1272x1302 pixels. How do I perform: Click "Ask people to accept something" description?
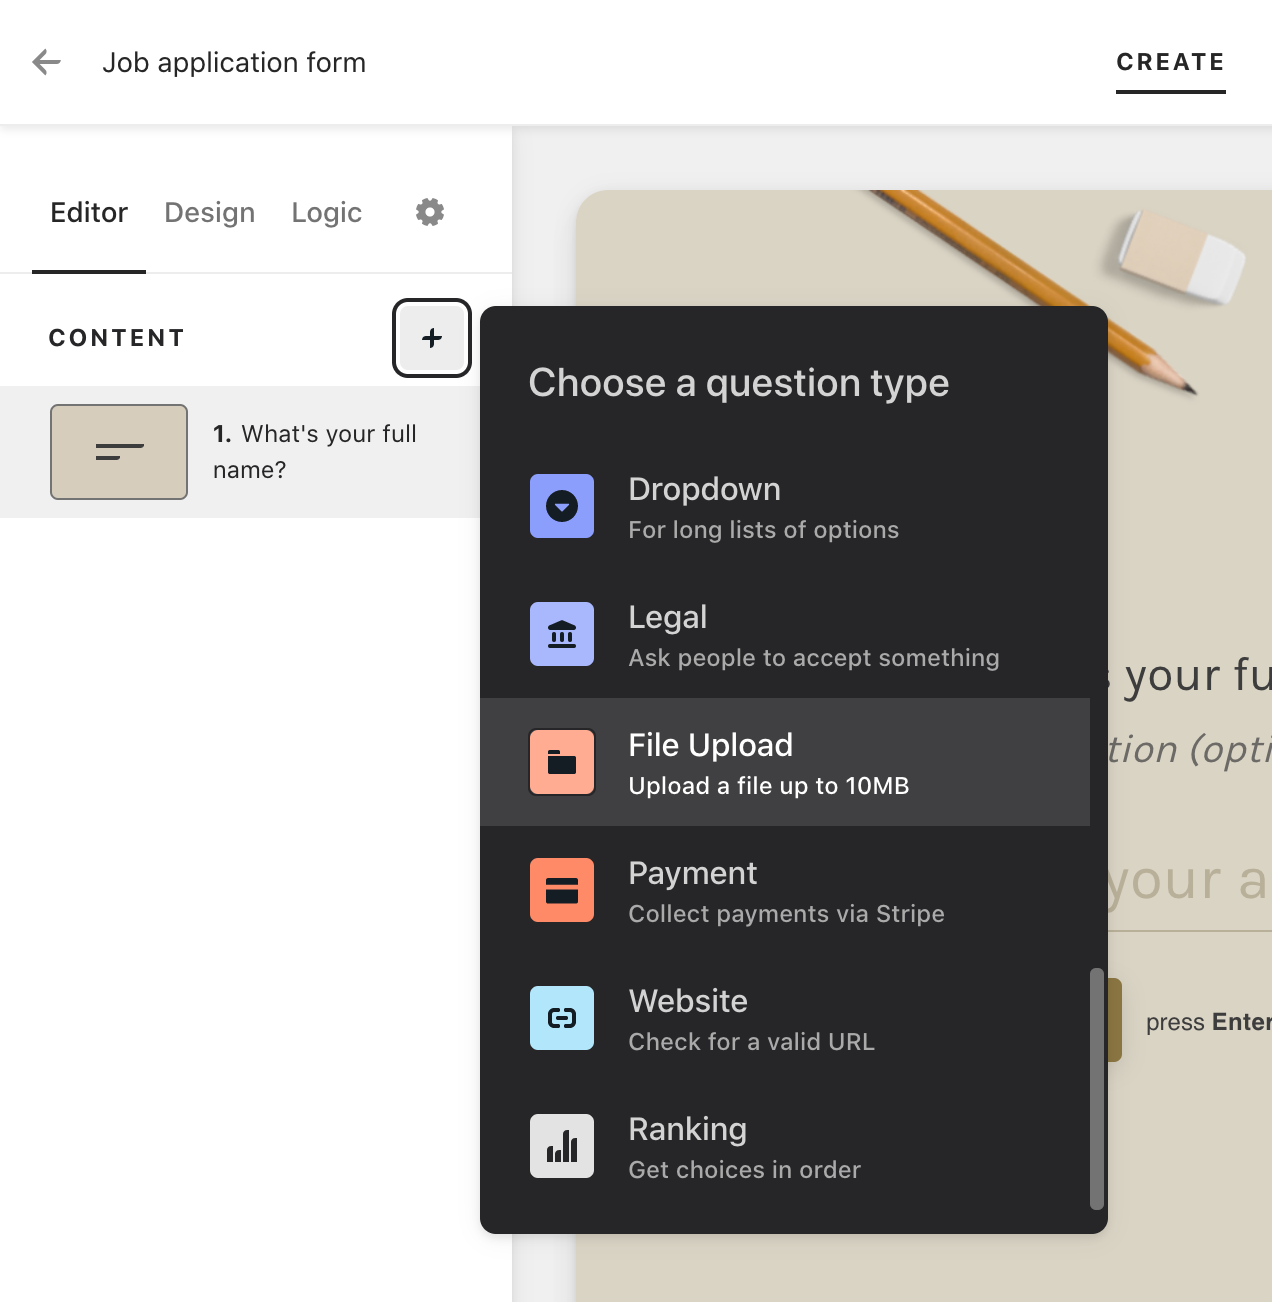coord(814,658)
